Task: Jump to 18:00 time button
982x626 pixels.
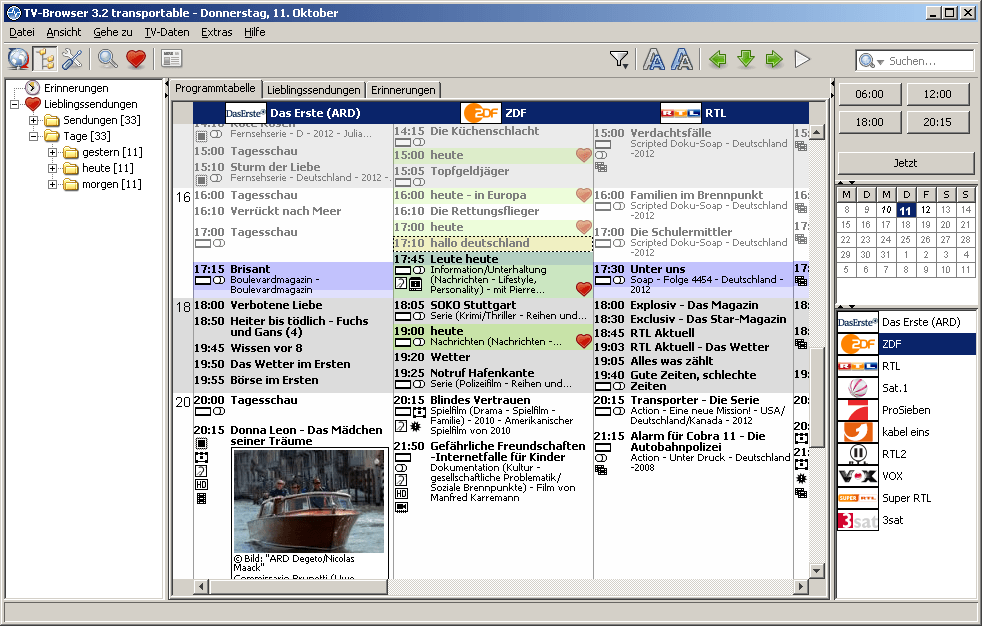Action: pyautogui.click(x=869, y=122)
